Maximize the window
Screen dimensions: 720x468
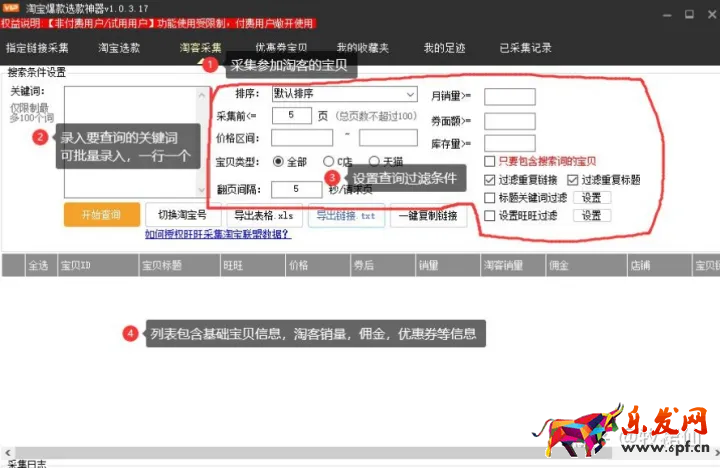coord(689,14)
